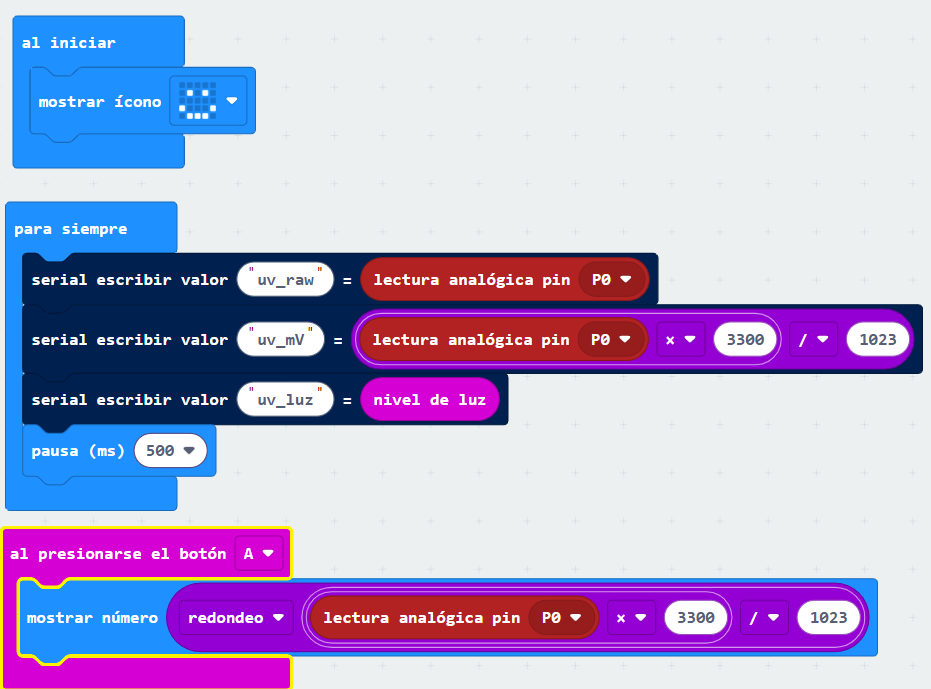
Task: Edit the "uv_luz" text field
Action: point(285,400)
